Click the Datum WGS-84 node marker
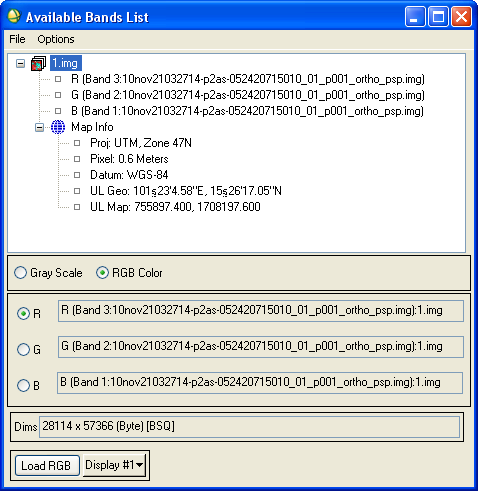The image size is (478, 491). (77, 175)
